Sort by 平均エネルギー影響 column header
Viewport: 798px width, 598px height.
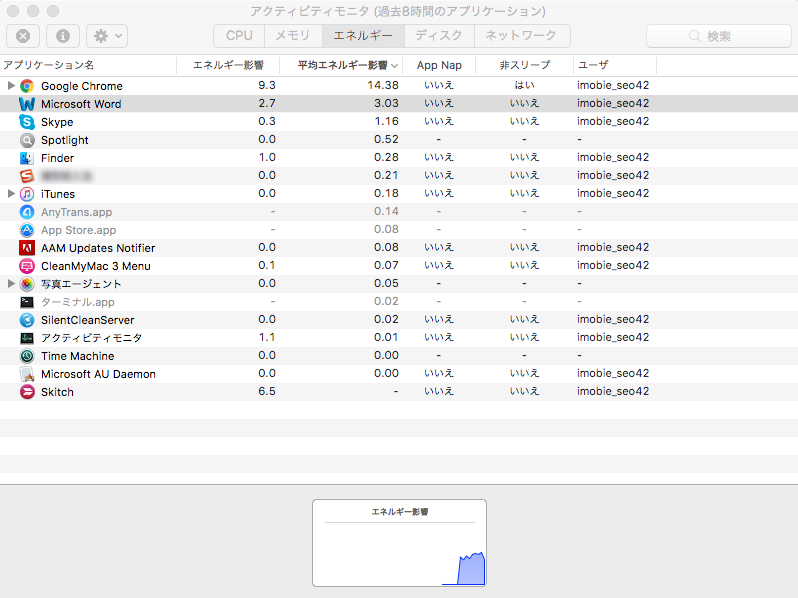point(341,65)
